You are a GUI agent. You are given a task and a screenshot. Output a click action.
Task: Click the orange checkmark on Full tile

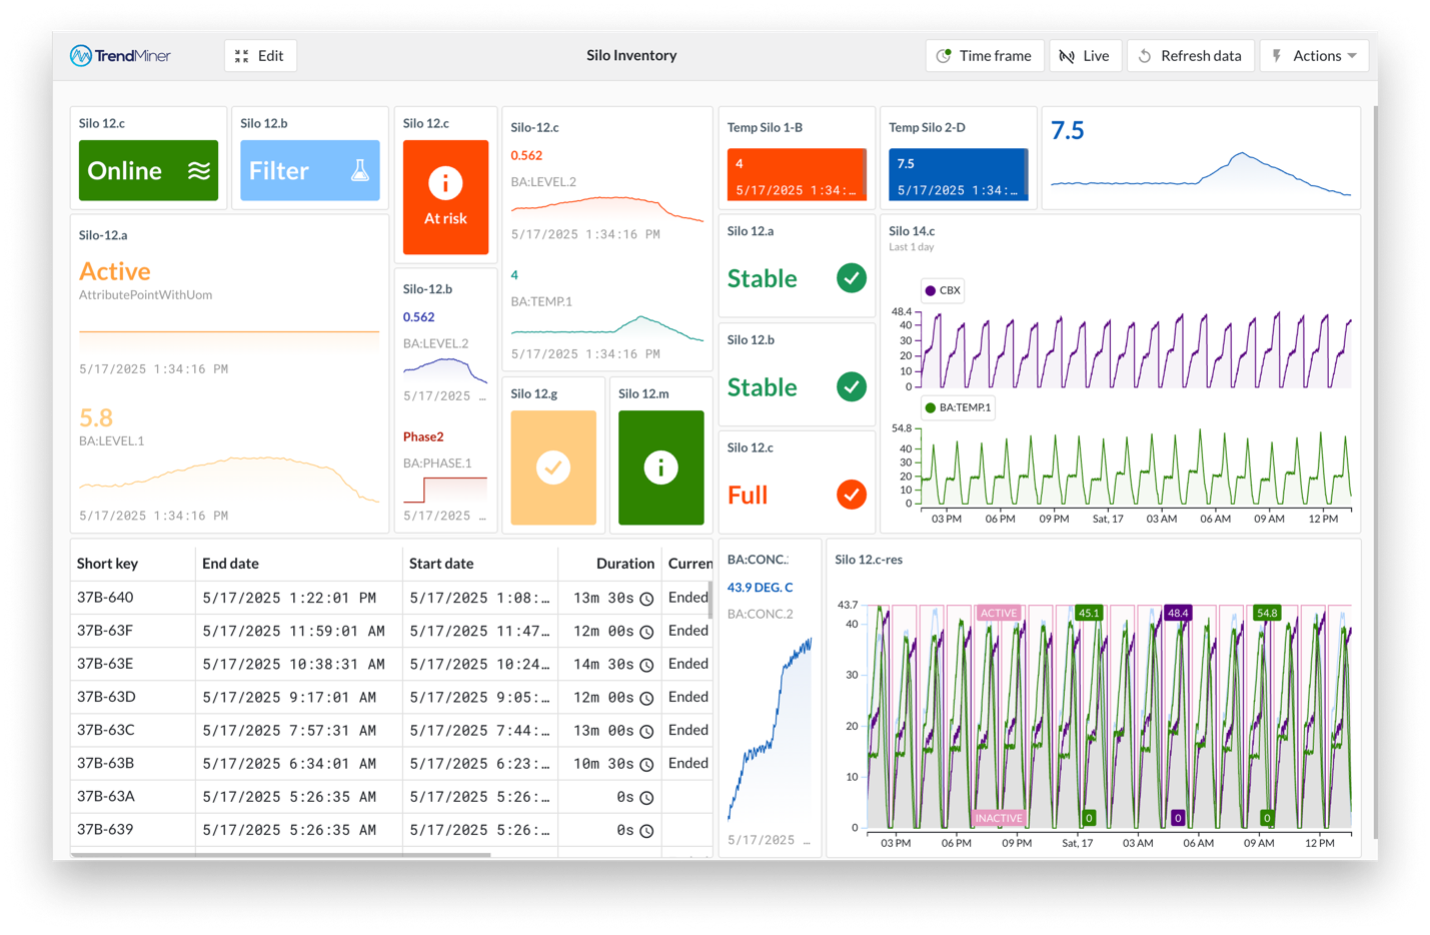click(x=851, y=494)
